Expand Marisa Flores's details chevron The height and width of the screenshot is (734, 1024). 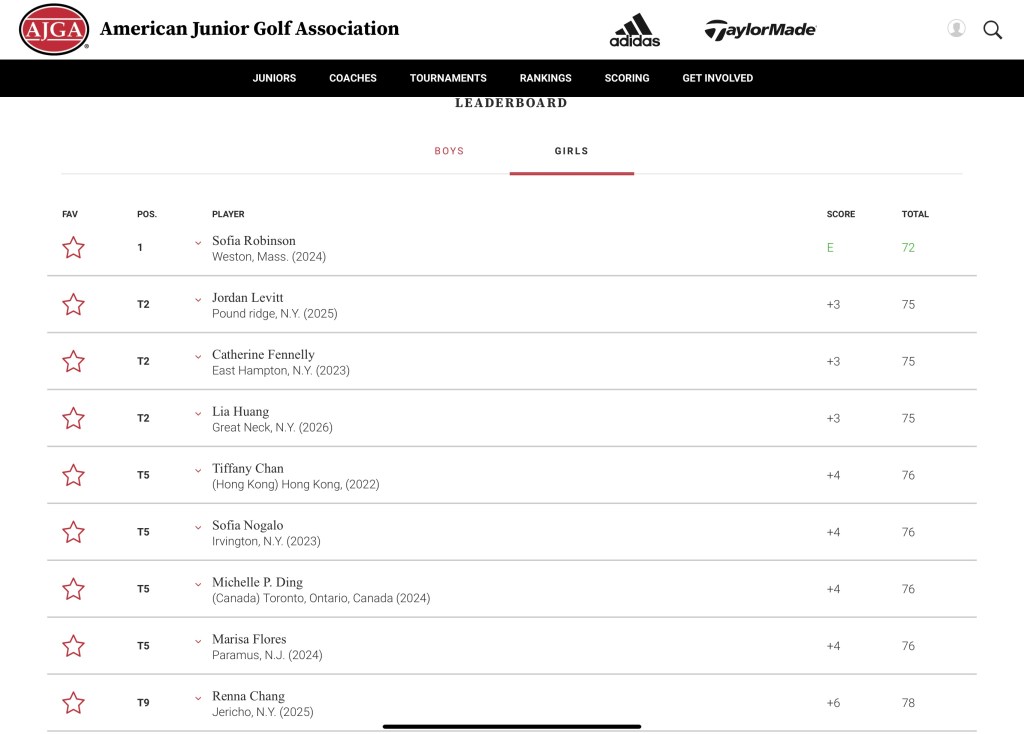coord(198,641)
